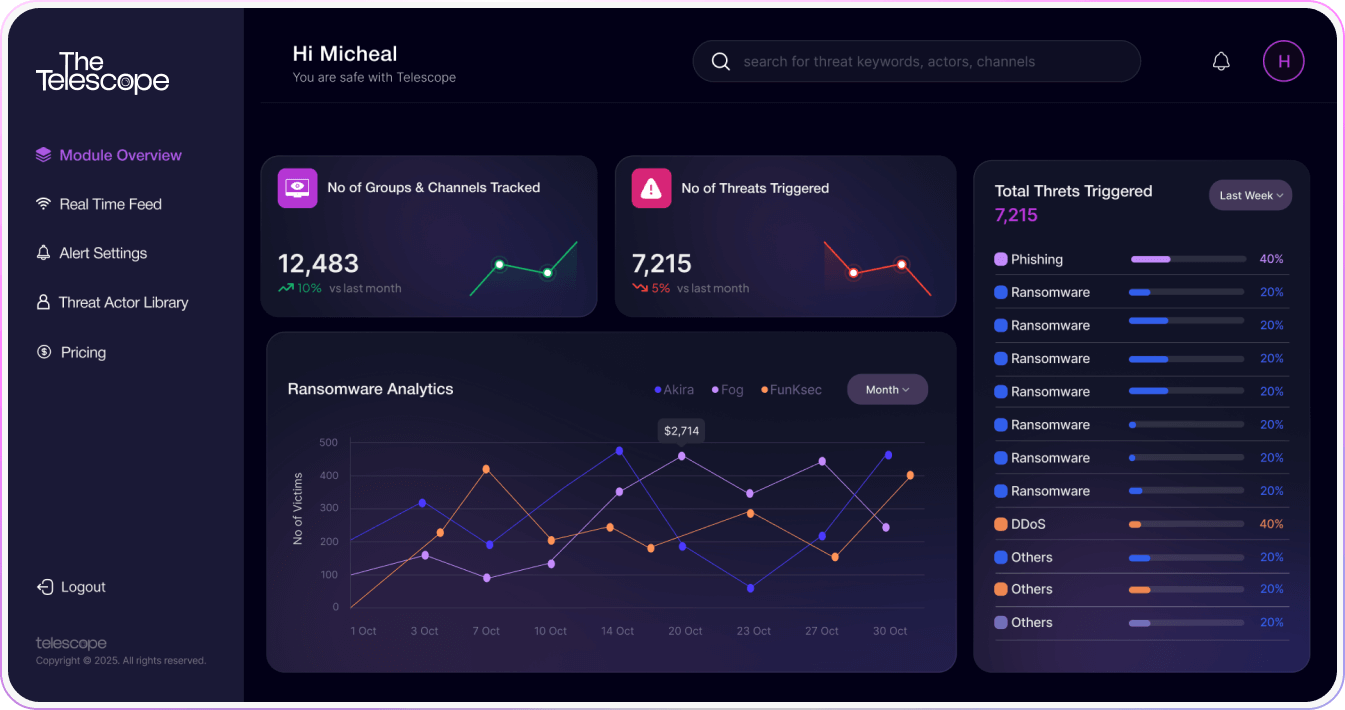Open Alert Settings page

pos(103,253)
